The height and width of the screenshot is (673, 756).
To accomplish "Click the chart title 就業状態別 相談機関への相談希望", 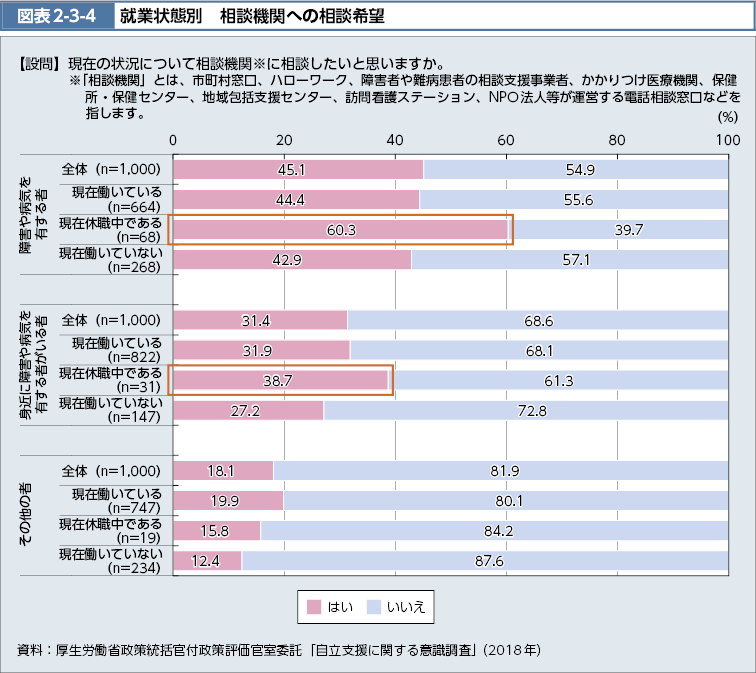I will tap(250, 17).
